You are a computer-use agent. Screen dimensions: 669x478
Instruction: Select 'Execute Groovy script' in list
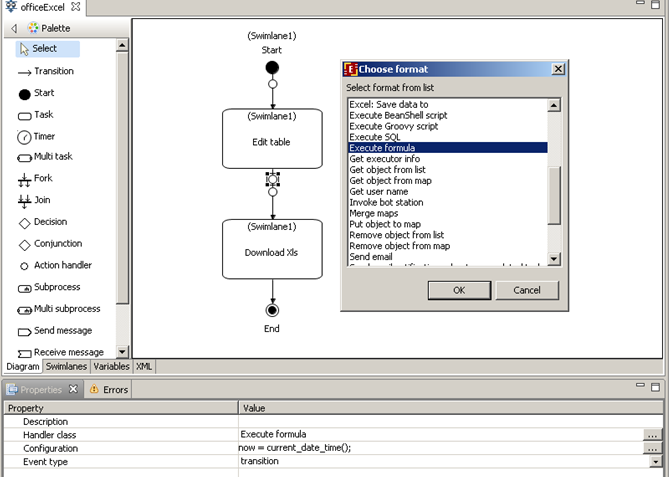pos(396,126)
